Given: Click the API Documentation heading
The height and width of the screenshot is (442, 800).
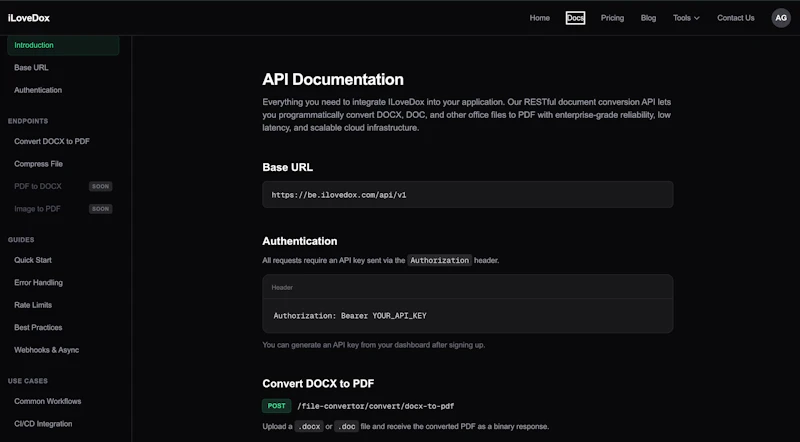Looking at the screenshot, I should coord(333,79).
